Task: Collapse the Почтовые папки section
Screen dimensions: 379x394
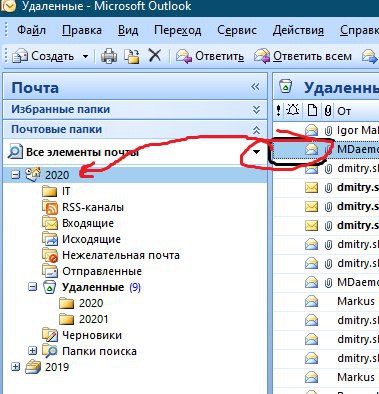Action: (x=256, y=130)
